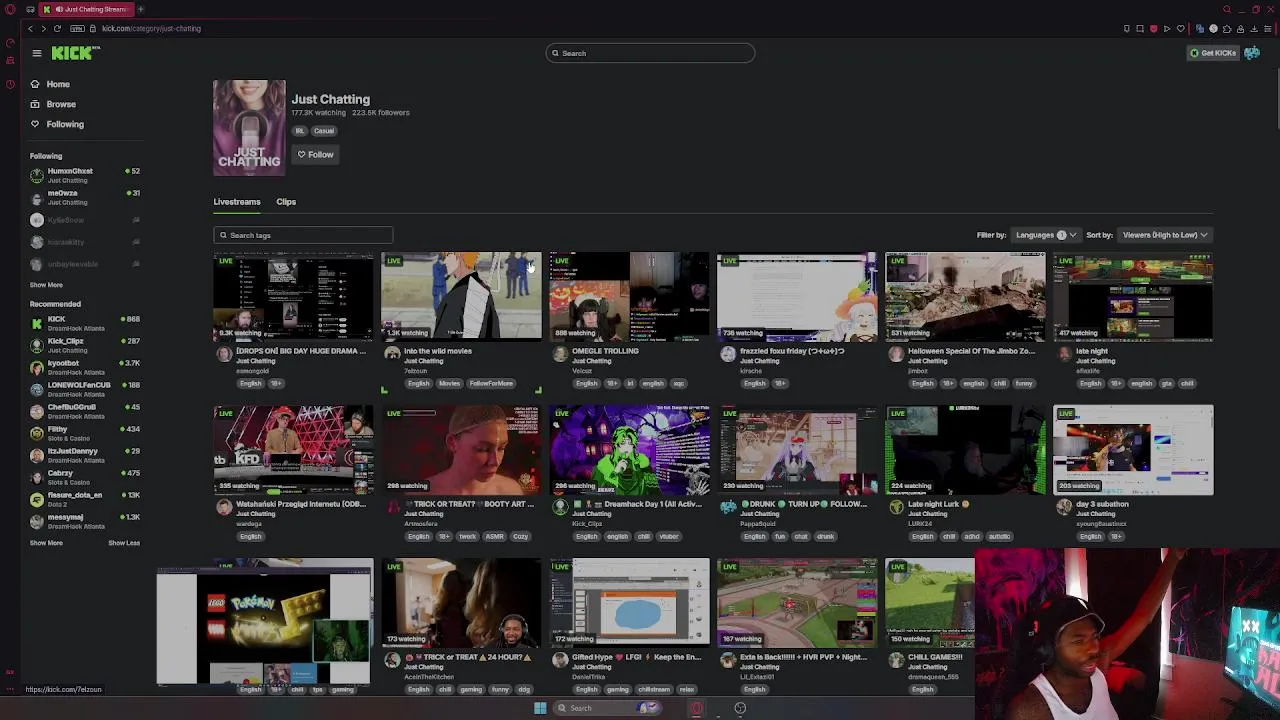1280x720 pixels.
Task: Go forward in browser history
Action: pos(43,28)
